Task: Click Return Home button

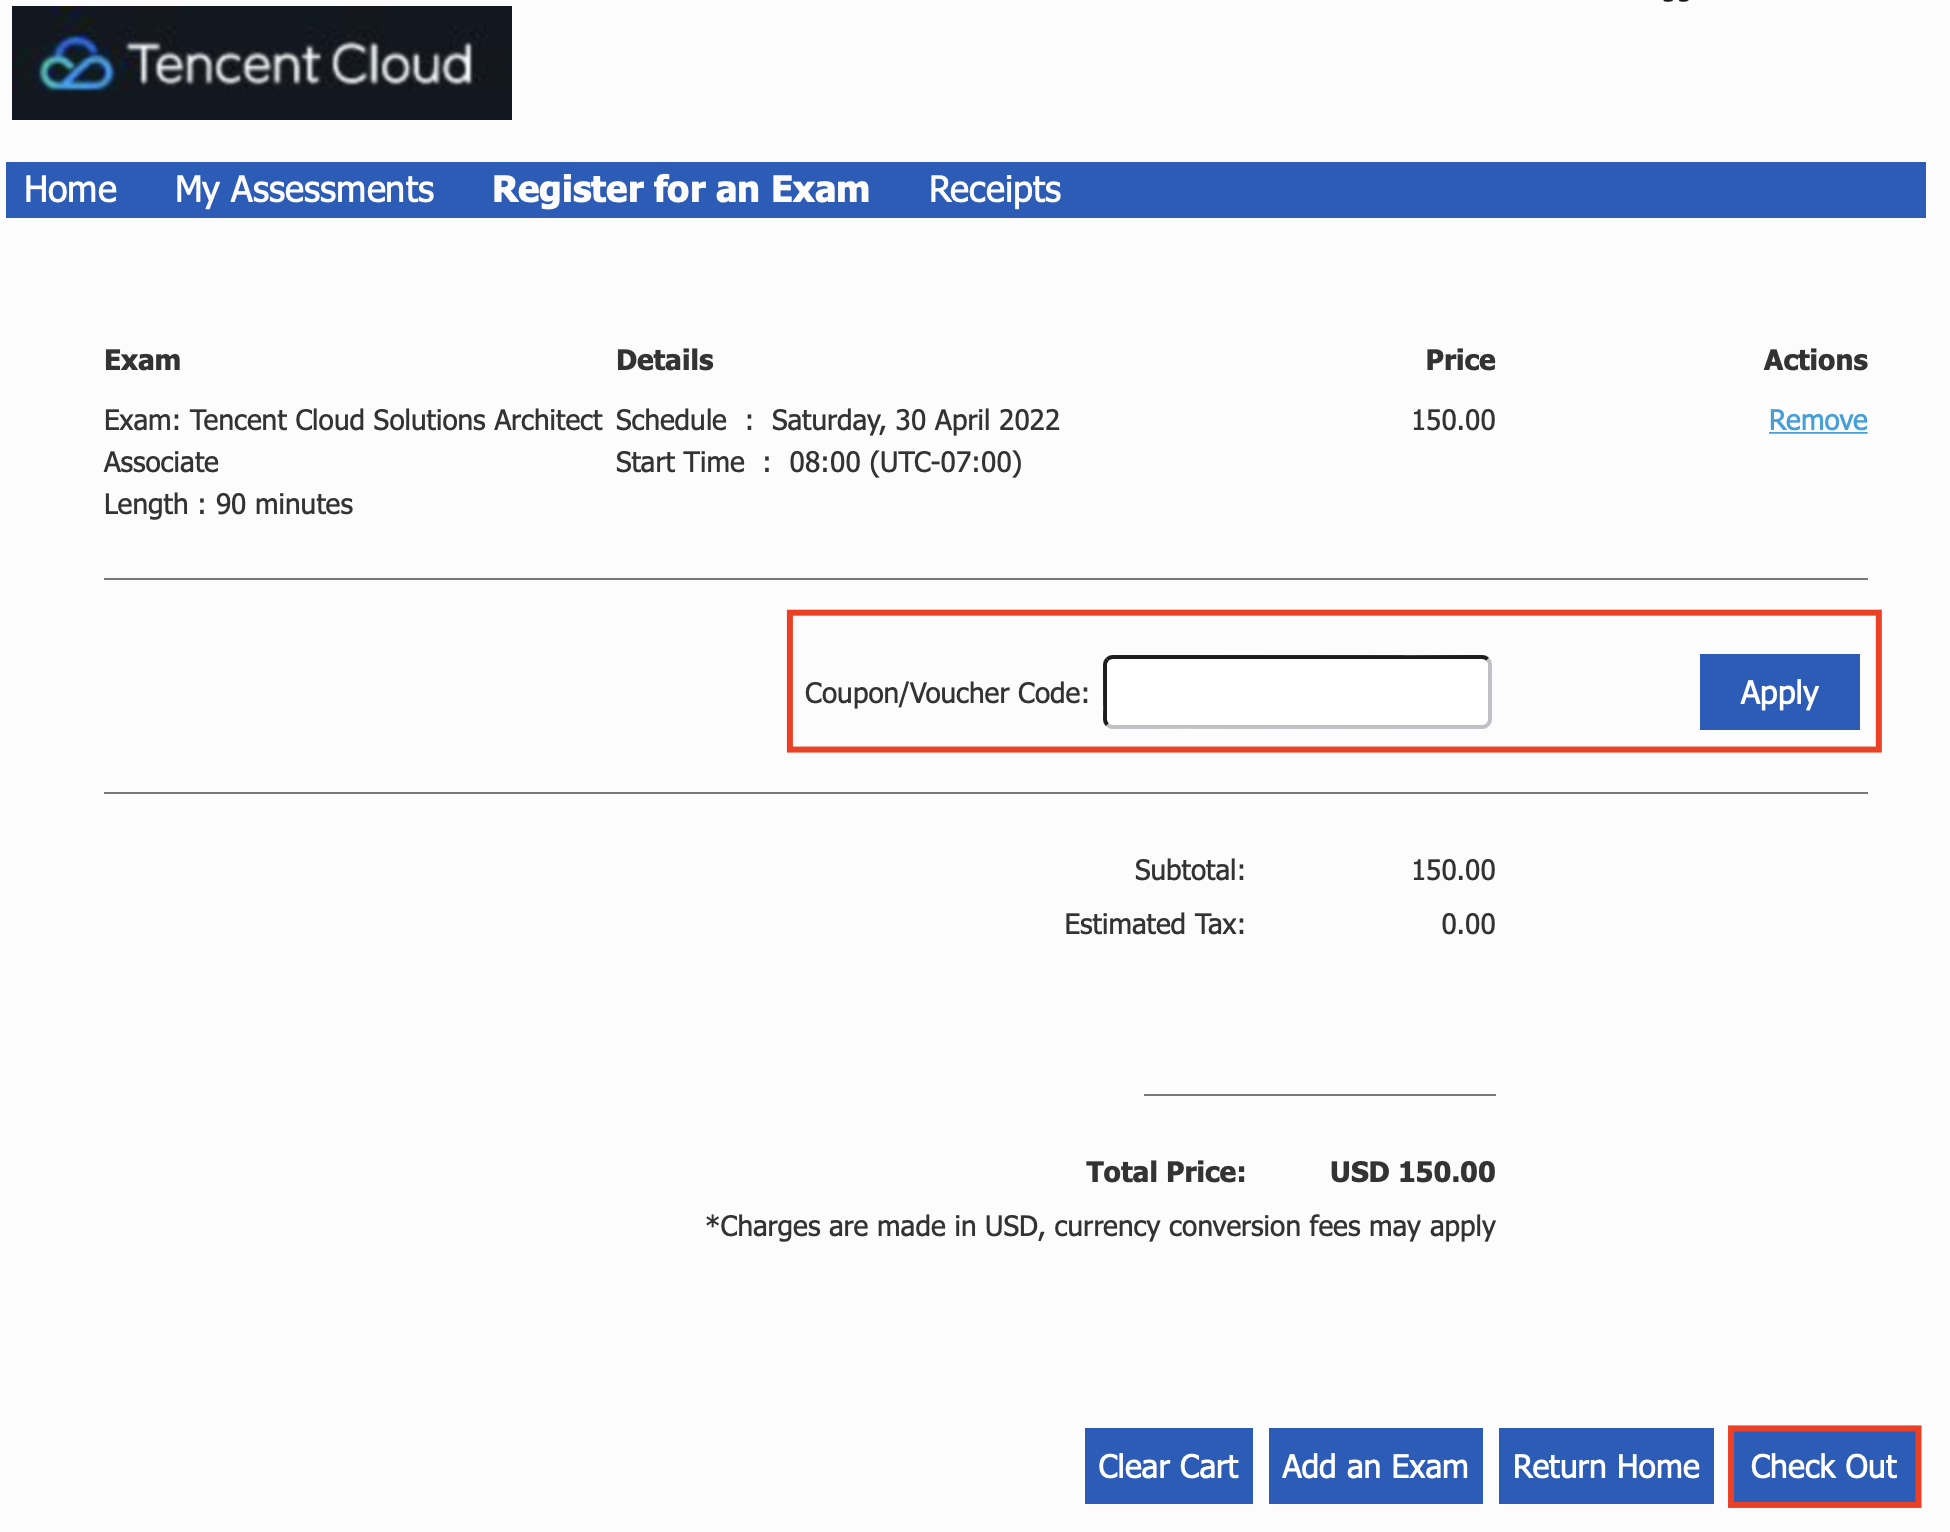Action: click(x=1605, y=1466)
